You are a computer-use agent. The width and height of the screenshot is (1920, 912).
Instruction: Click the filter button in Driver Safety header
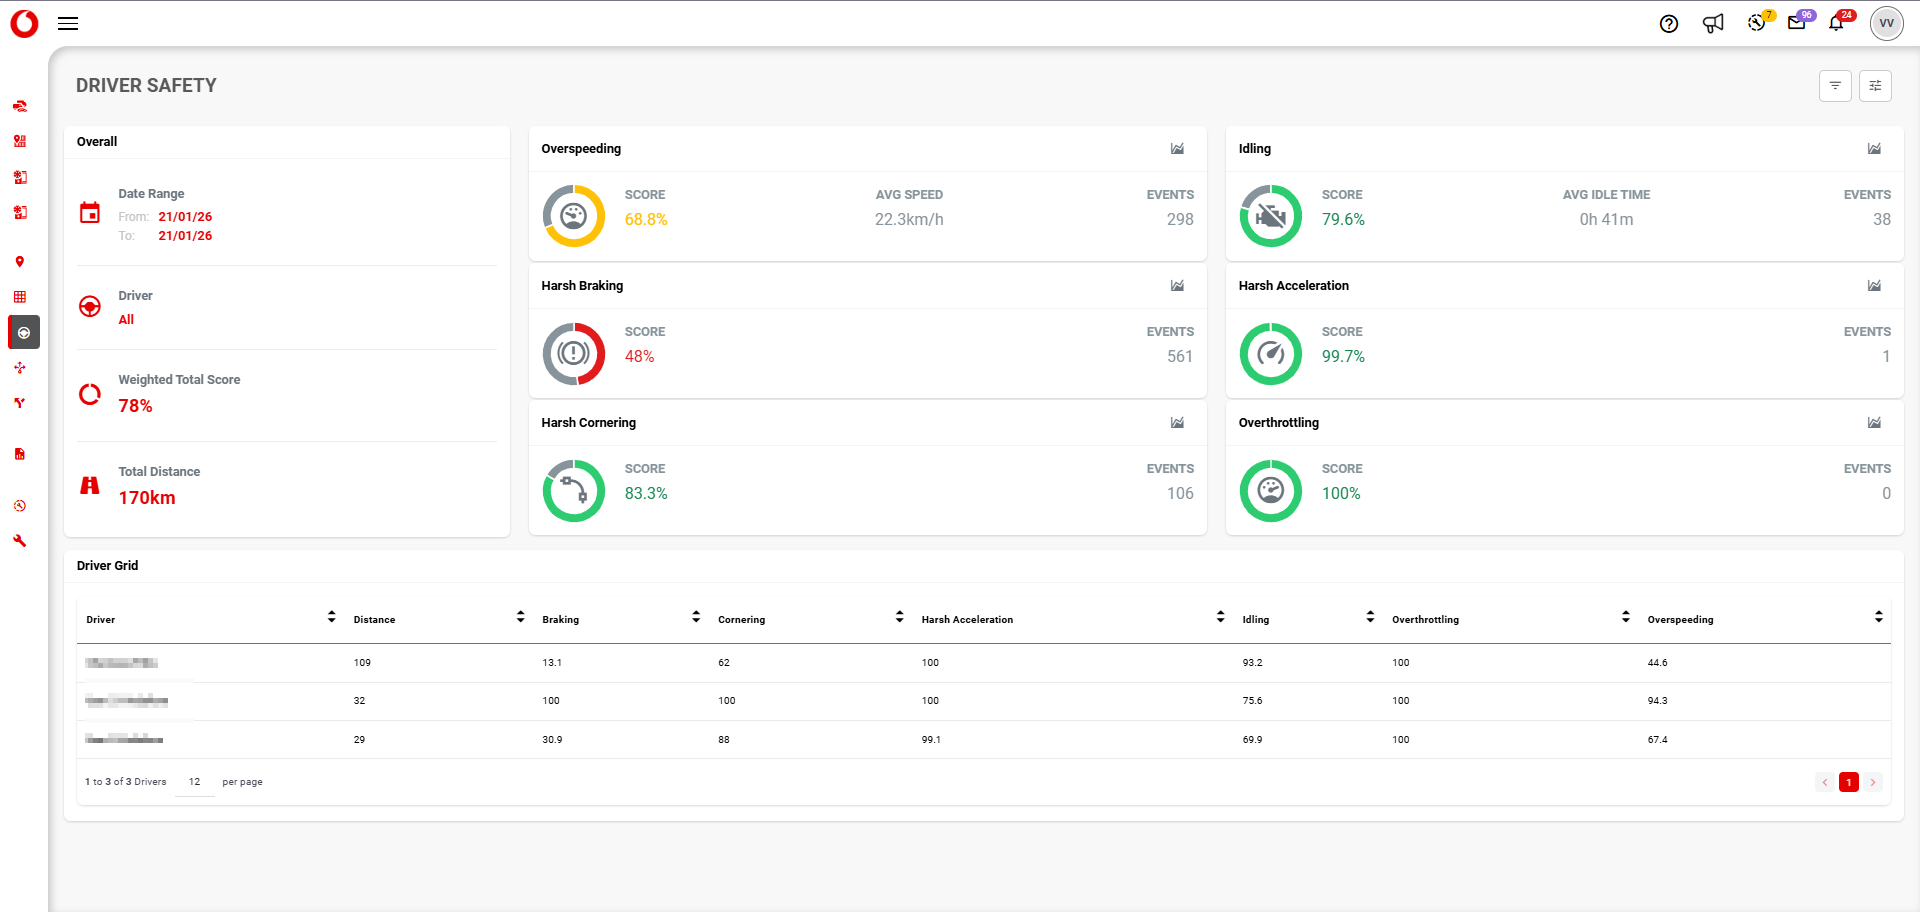(1835, 86)
